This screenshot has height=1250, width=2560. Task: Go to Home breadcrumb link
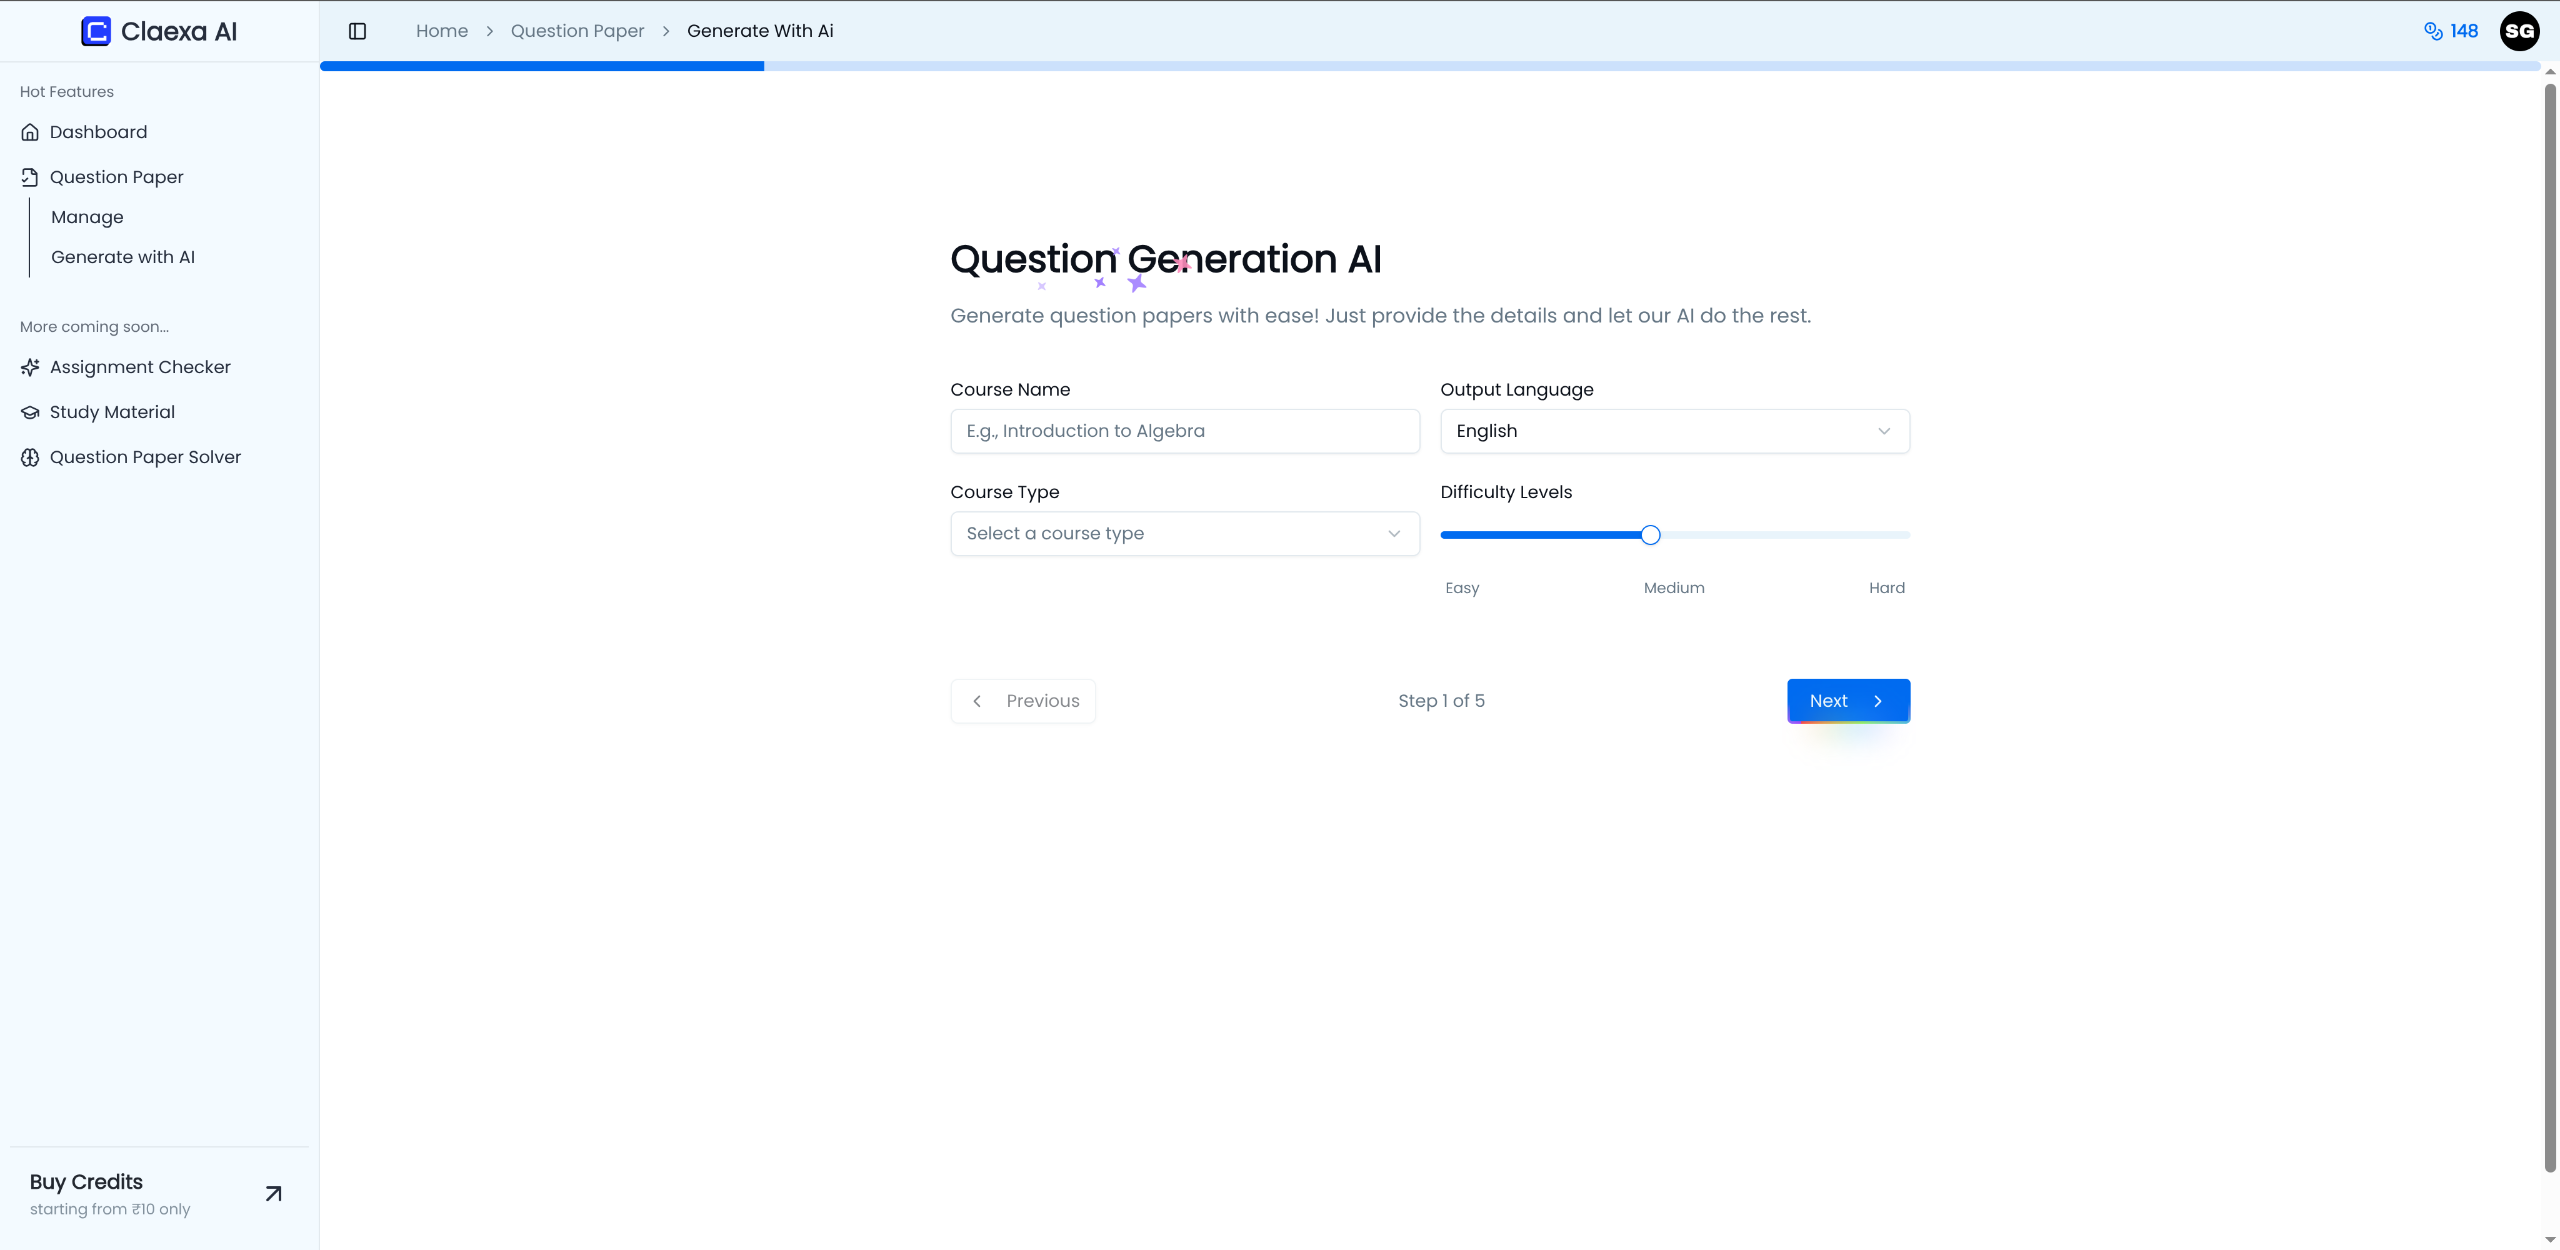(441, 31)
